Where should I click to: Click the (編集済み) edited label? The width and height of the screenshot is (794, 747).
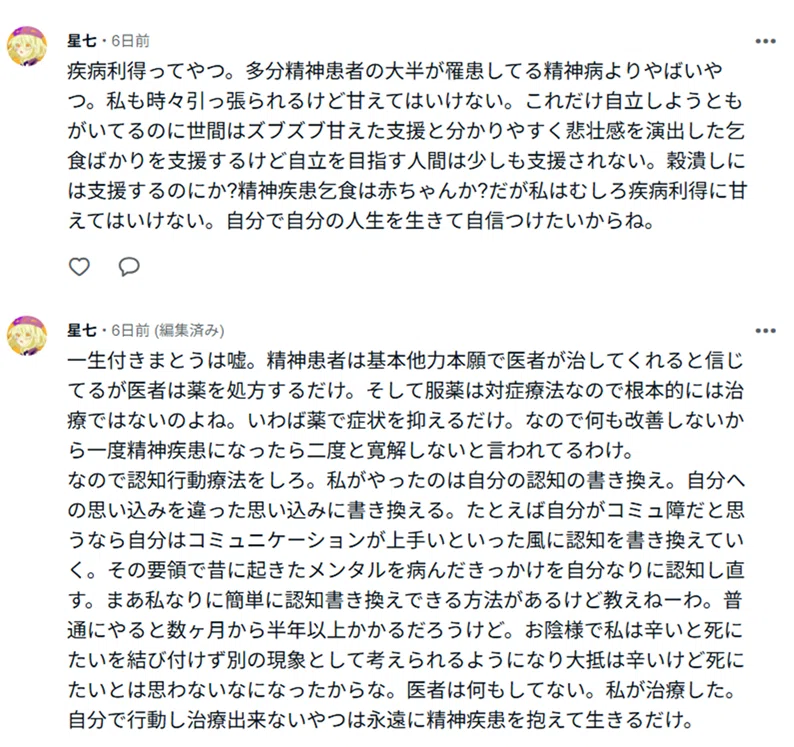click(x=189, y=330)
